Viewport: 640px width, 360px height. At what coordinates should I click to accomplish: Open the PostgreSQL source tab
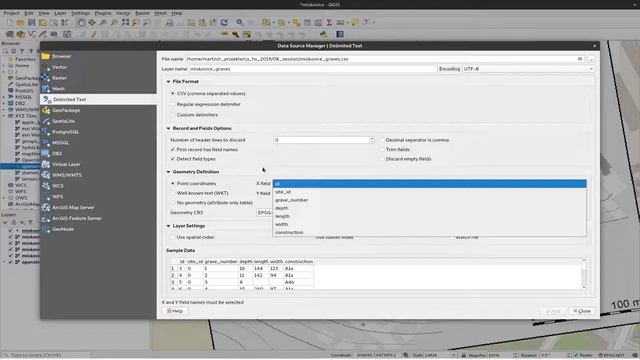(65, 132)
